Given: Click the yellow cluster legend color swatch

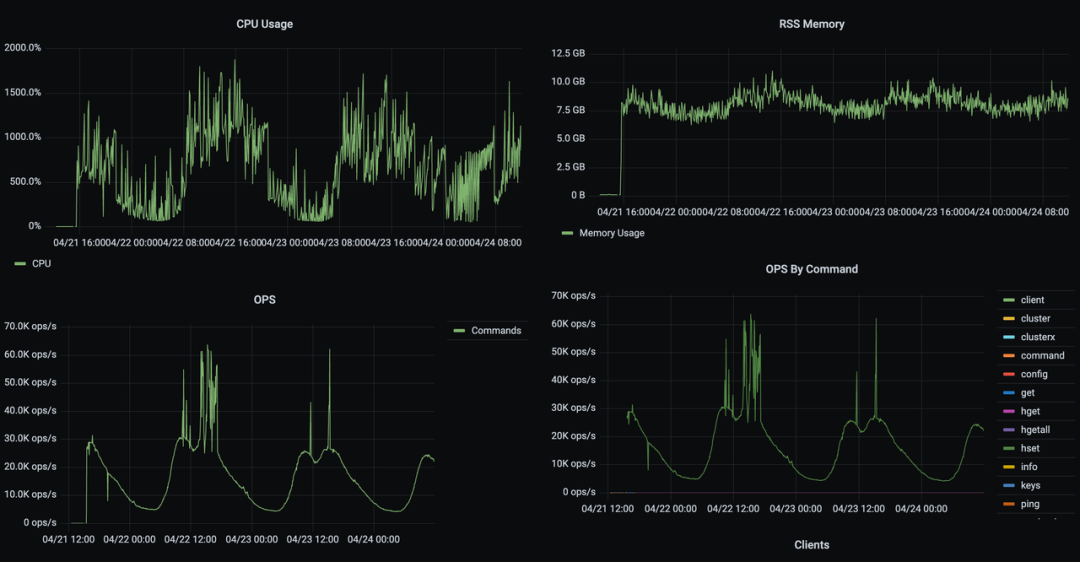Looking at the screenshot, I should [1009, 319].
